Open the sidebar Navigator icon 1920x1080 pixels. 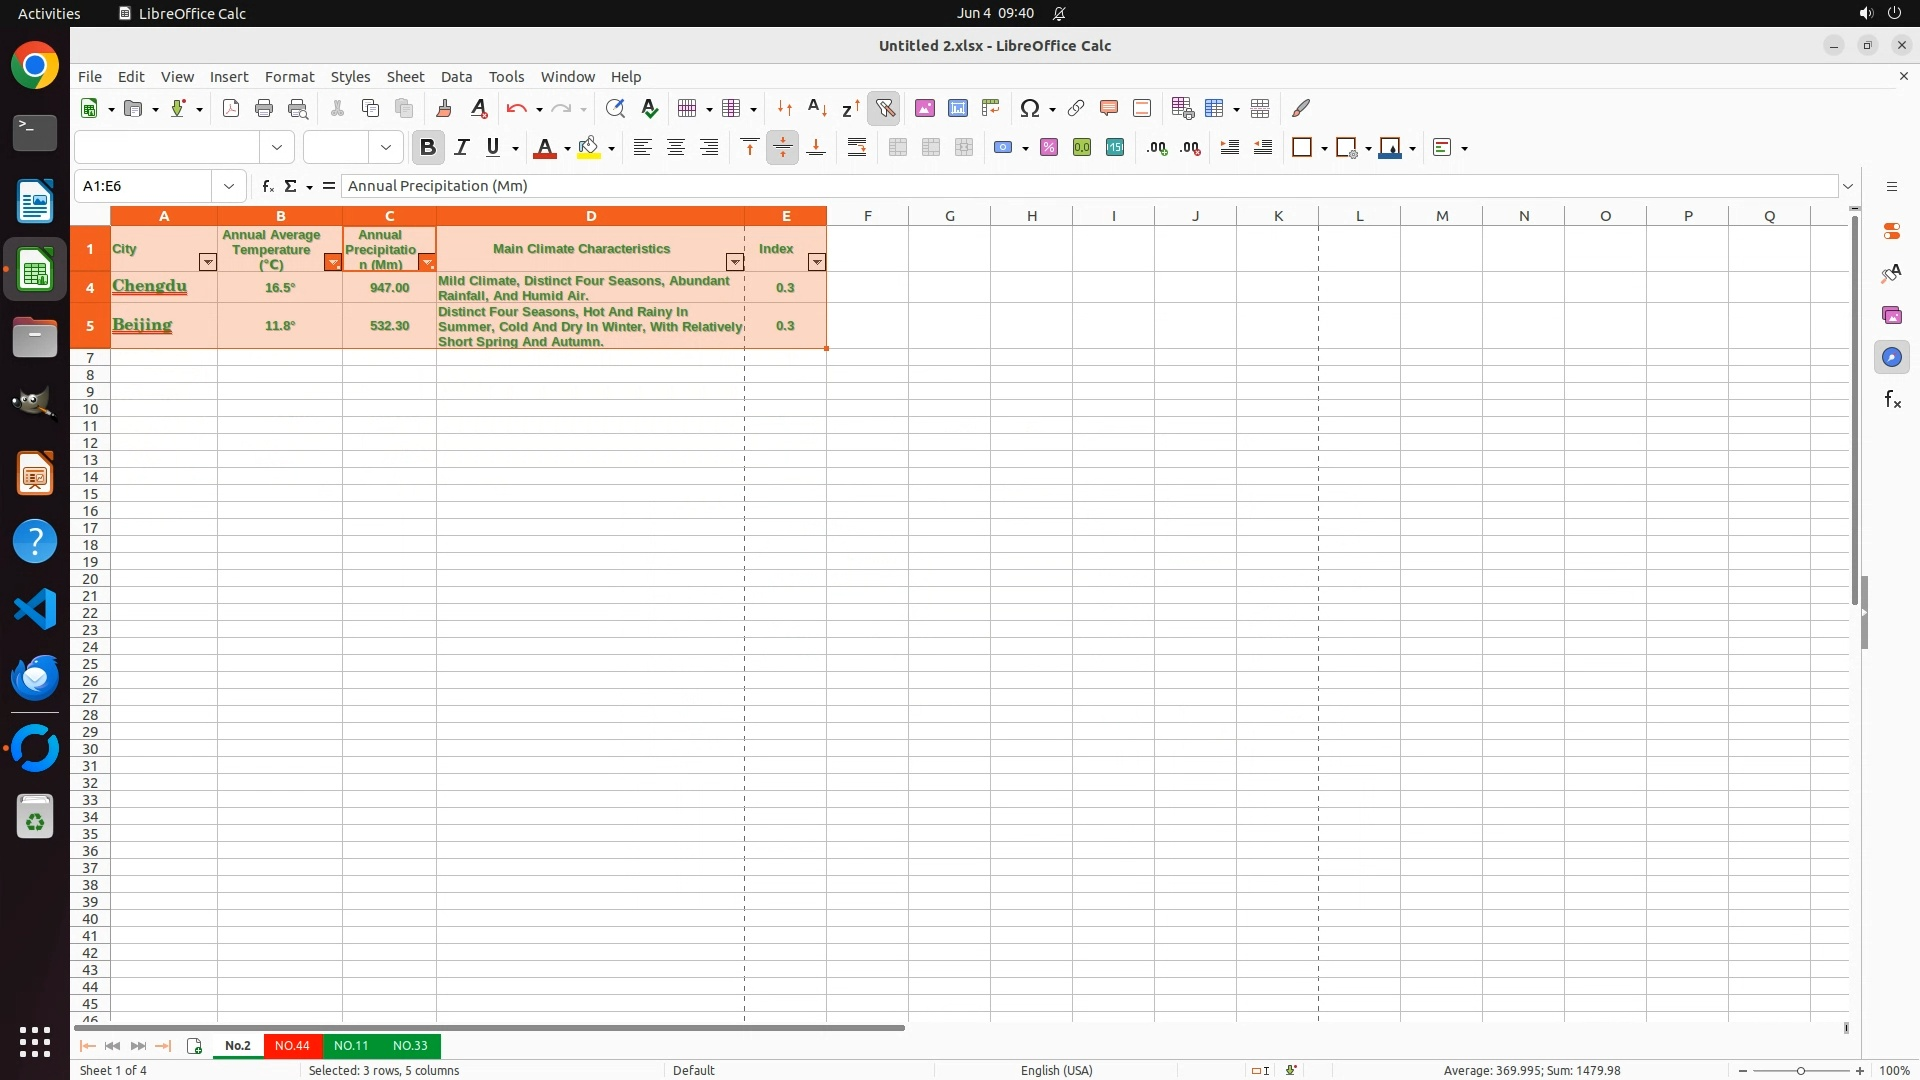(x=1891, y=357)
